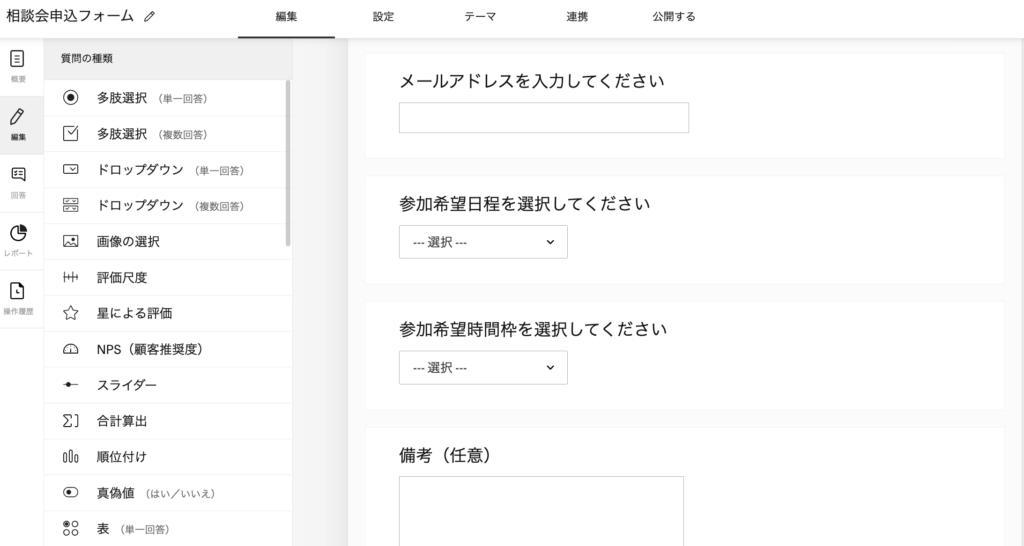Select the スライダー label
Screen dimensions: 1024x546
[x=127, y=385]
